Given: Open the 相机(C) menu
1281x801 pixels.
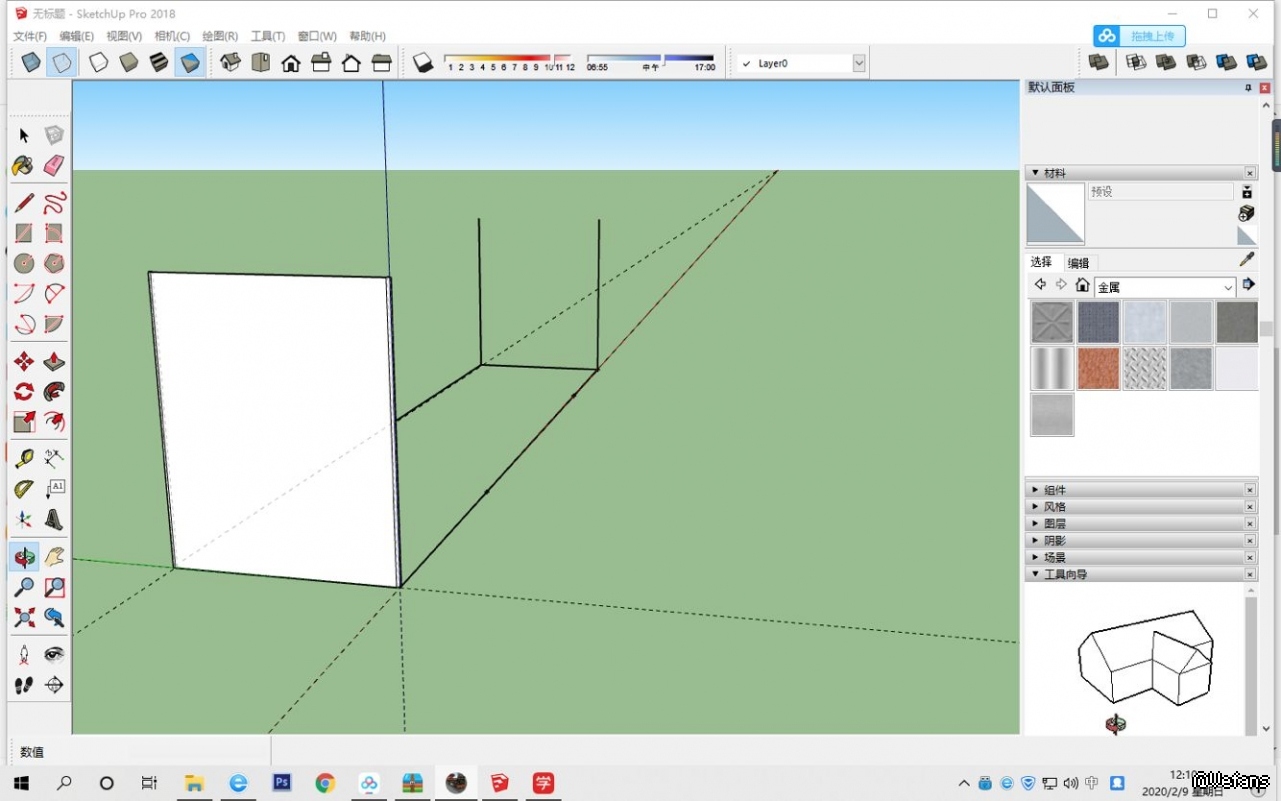Looking at the screenshot, I should (x=171, y=36).
